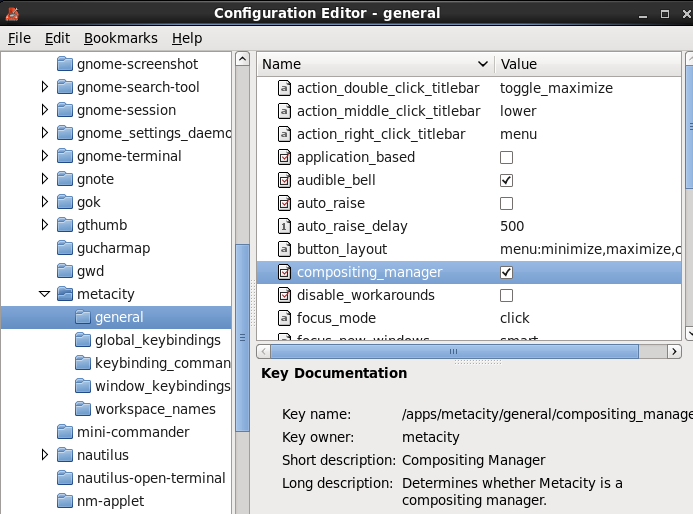
Task: Expand the gthumb tree node
Action: pos(45,225)
